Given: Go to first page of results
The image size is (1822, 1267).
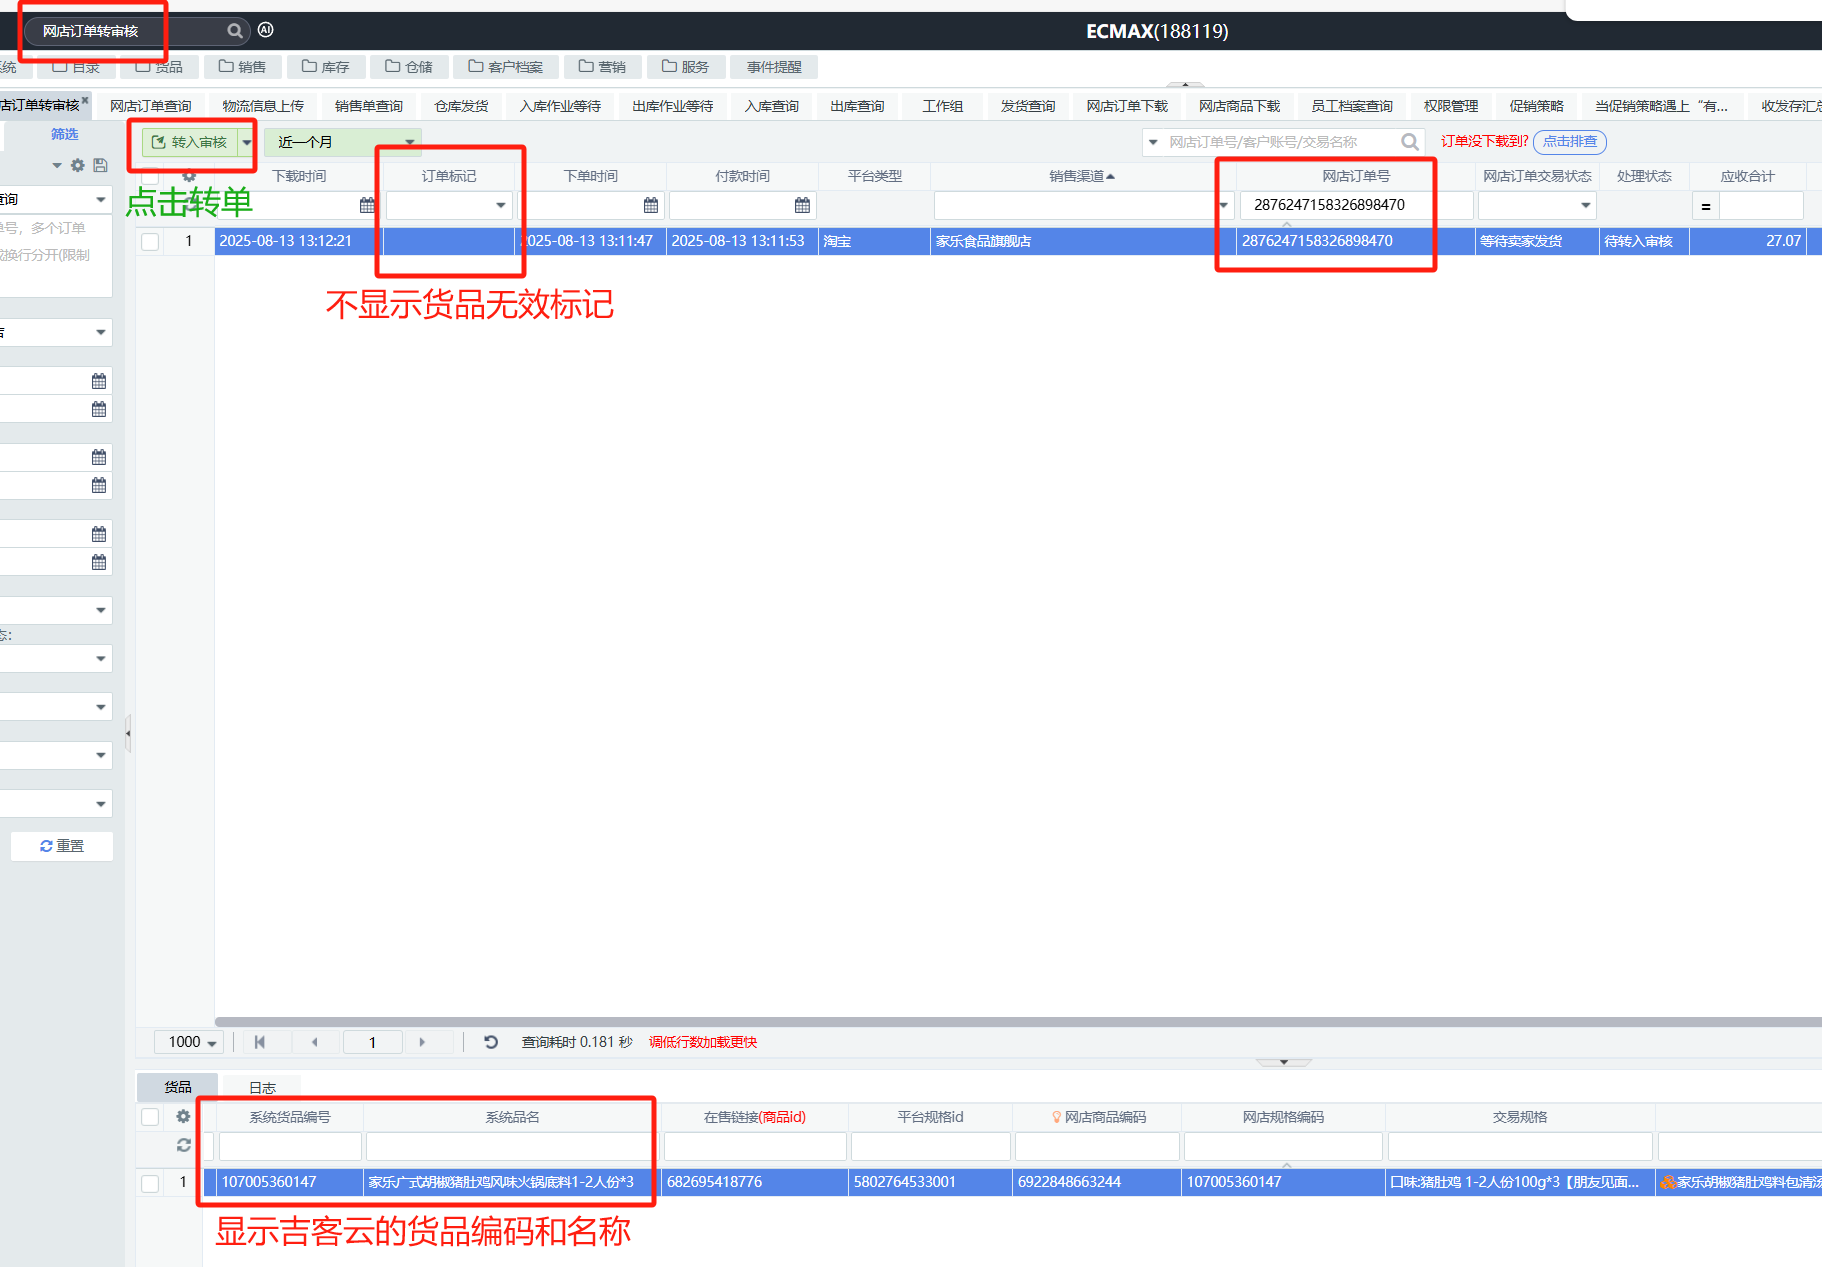Looking at the screenshot, I should pos(260,1042).
